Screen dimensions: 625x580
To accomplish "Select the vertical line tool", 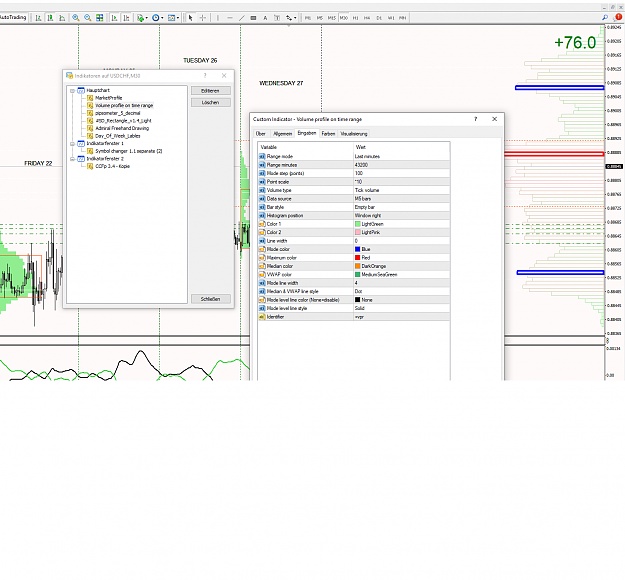I will (218, 18).
